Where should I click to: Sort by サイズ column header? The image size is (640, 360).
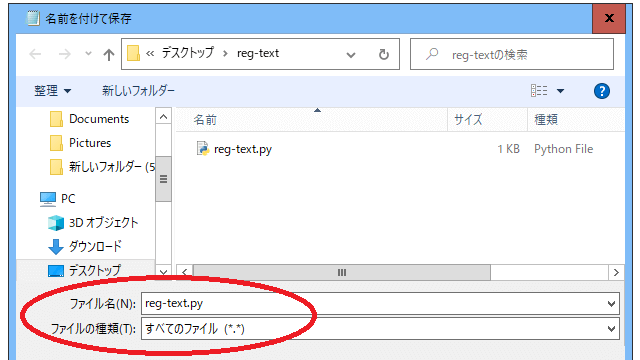click(x=468, y=120)
